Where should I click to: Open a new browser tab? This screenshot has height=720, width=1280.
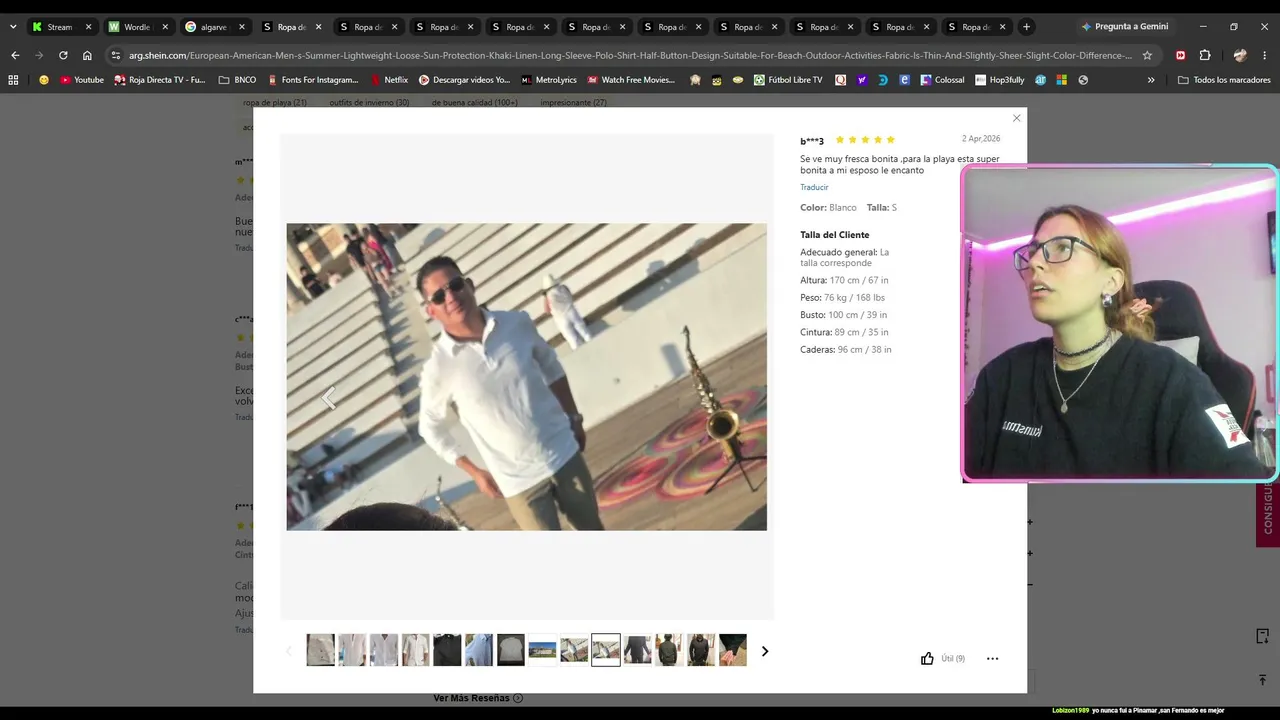(1026, 27)
